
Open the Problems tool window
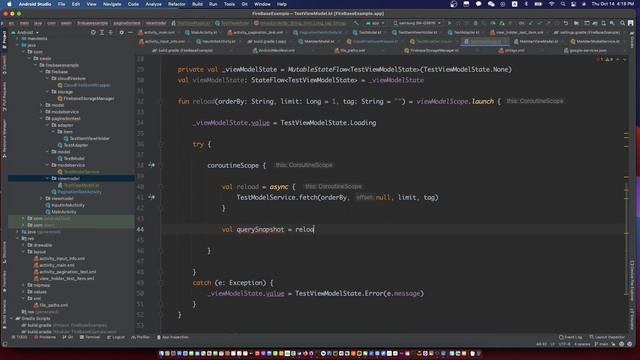[x=45, y=337]
